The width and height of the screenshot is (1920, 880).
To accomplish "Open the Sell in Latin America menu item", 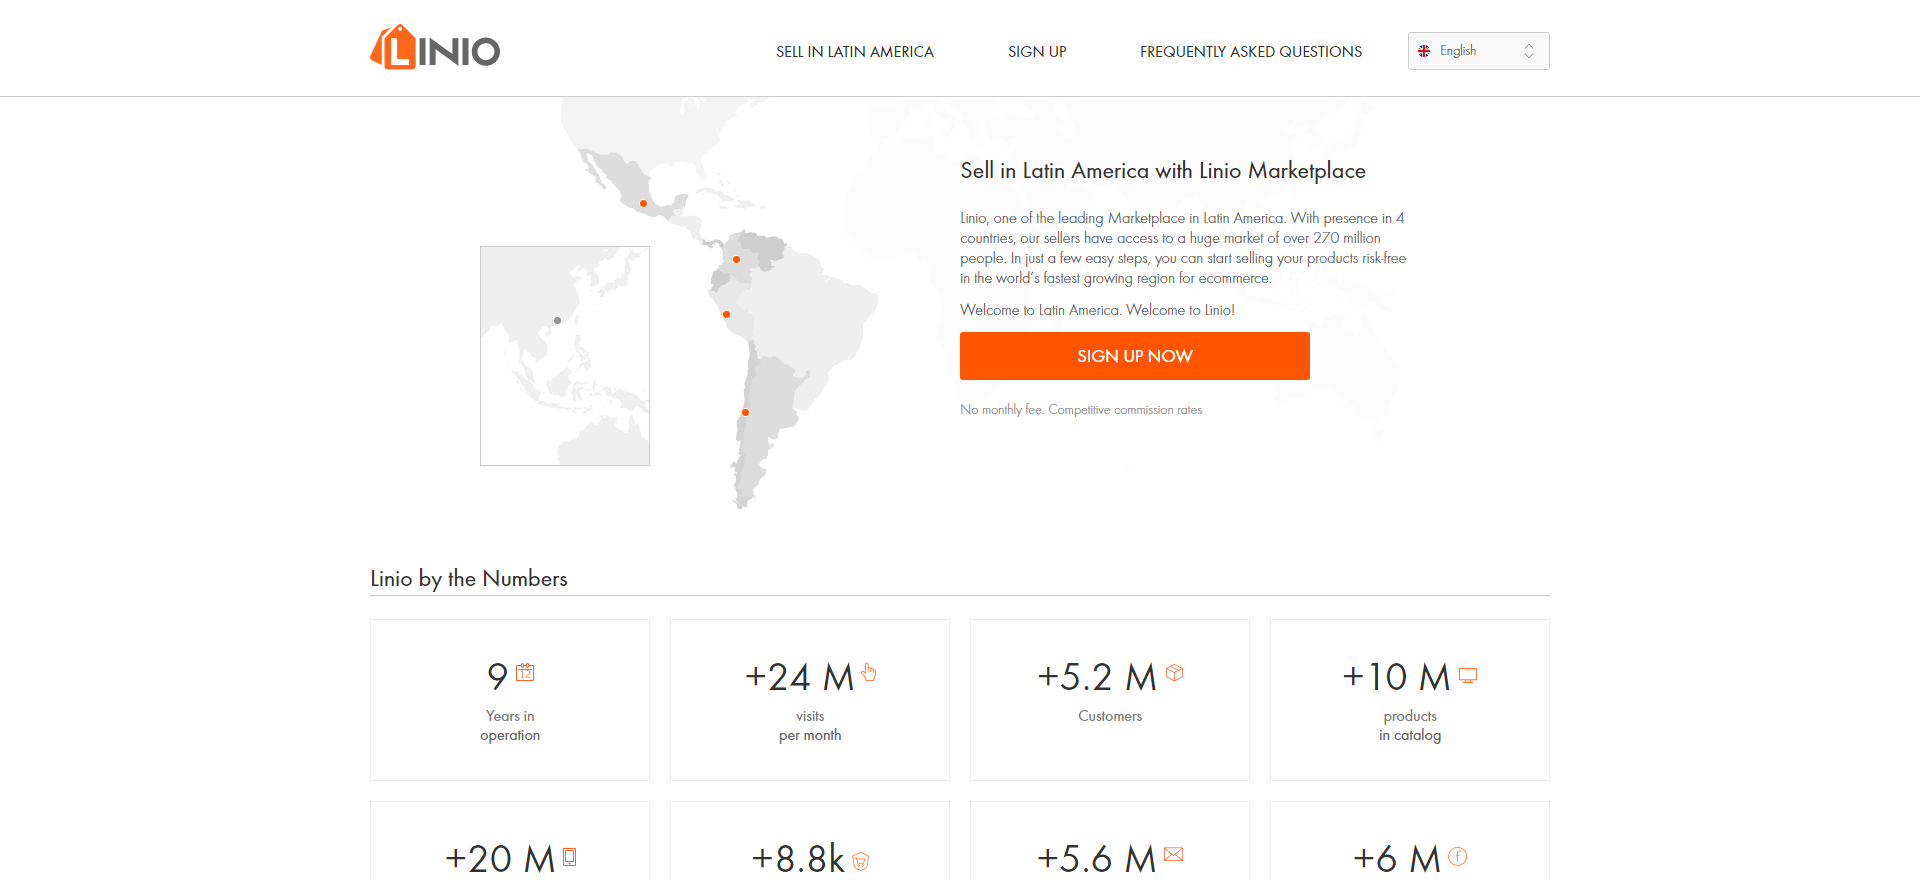I will point(854,52).
